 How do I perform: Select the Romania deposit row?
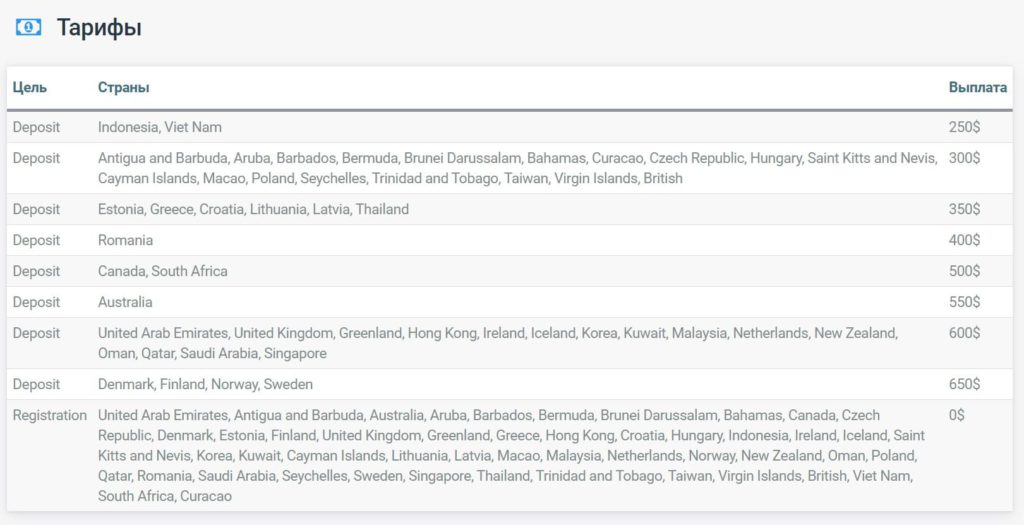[x=125, y=240]
